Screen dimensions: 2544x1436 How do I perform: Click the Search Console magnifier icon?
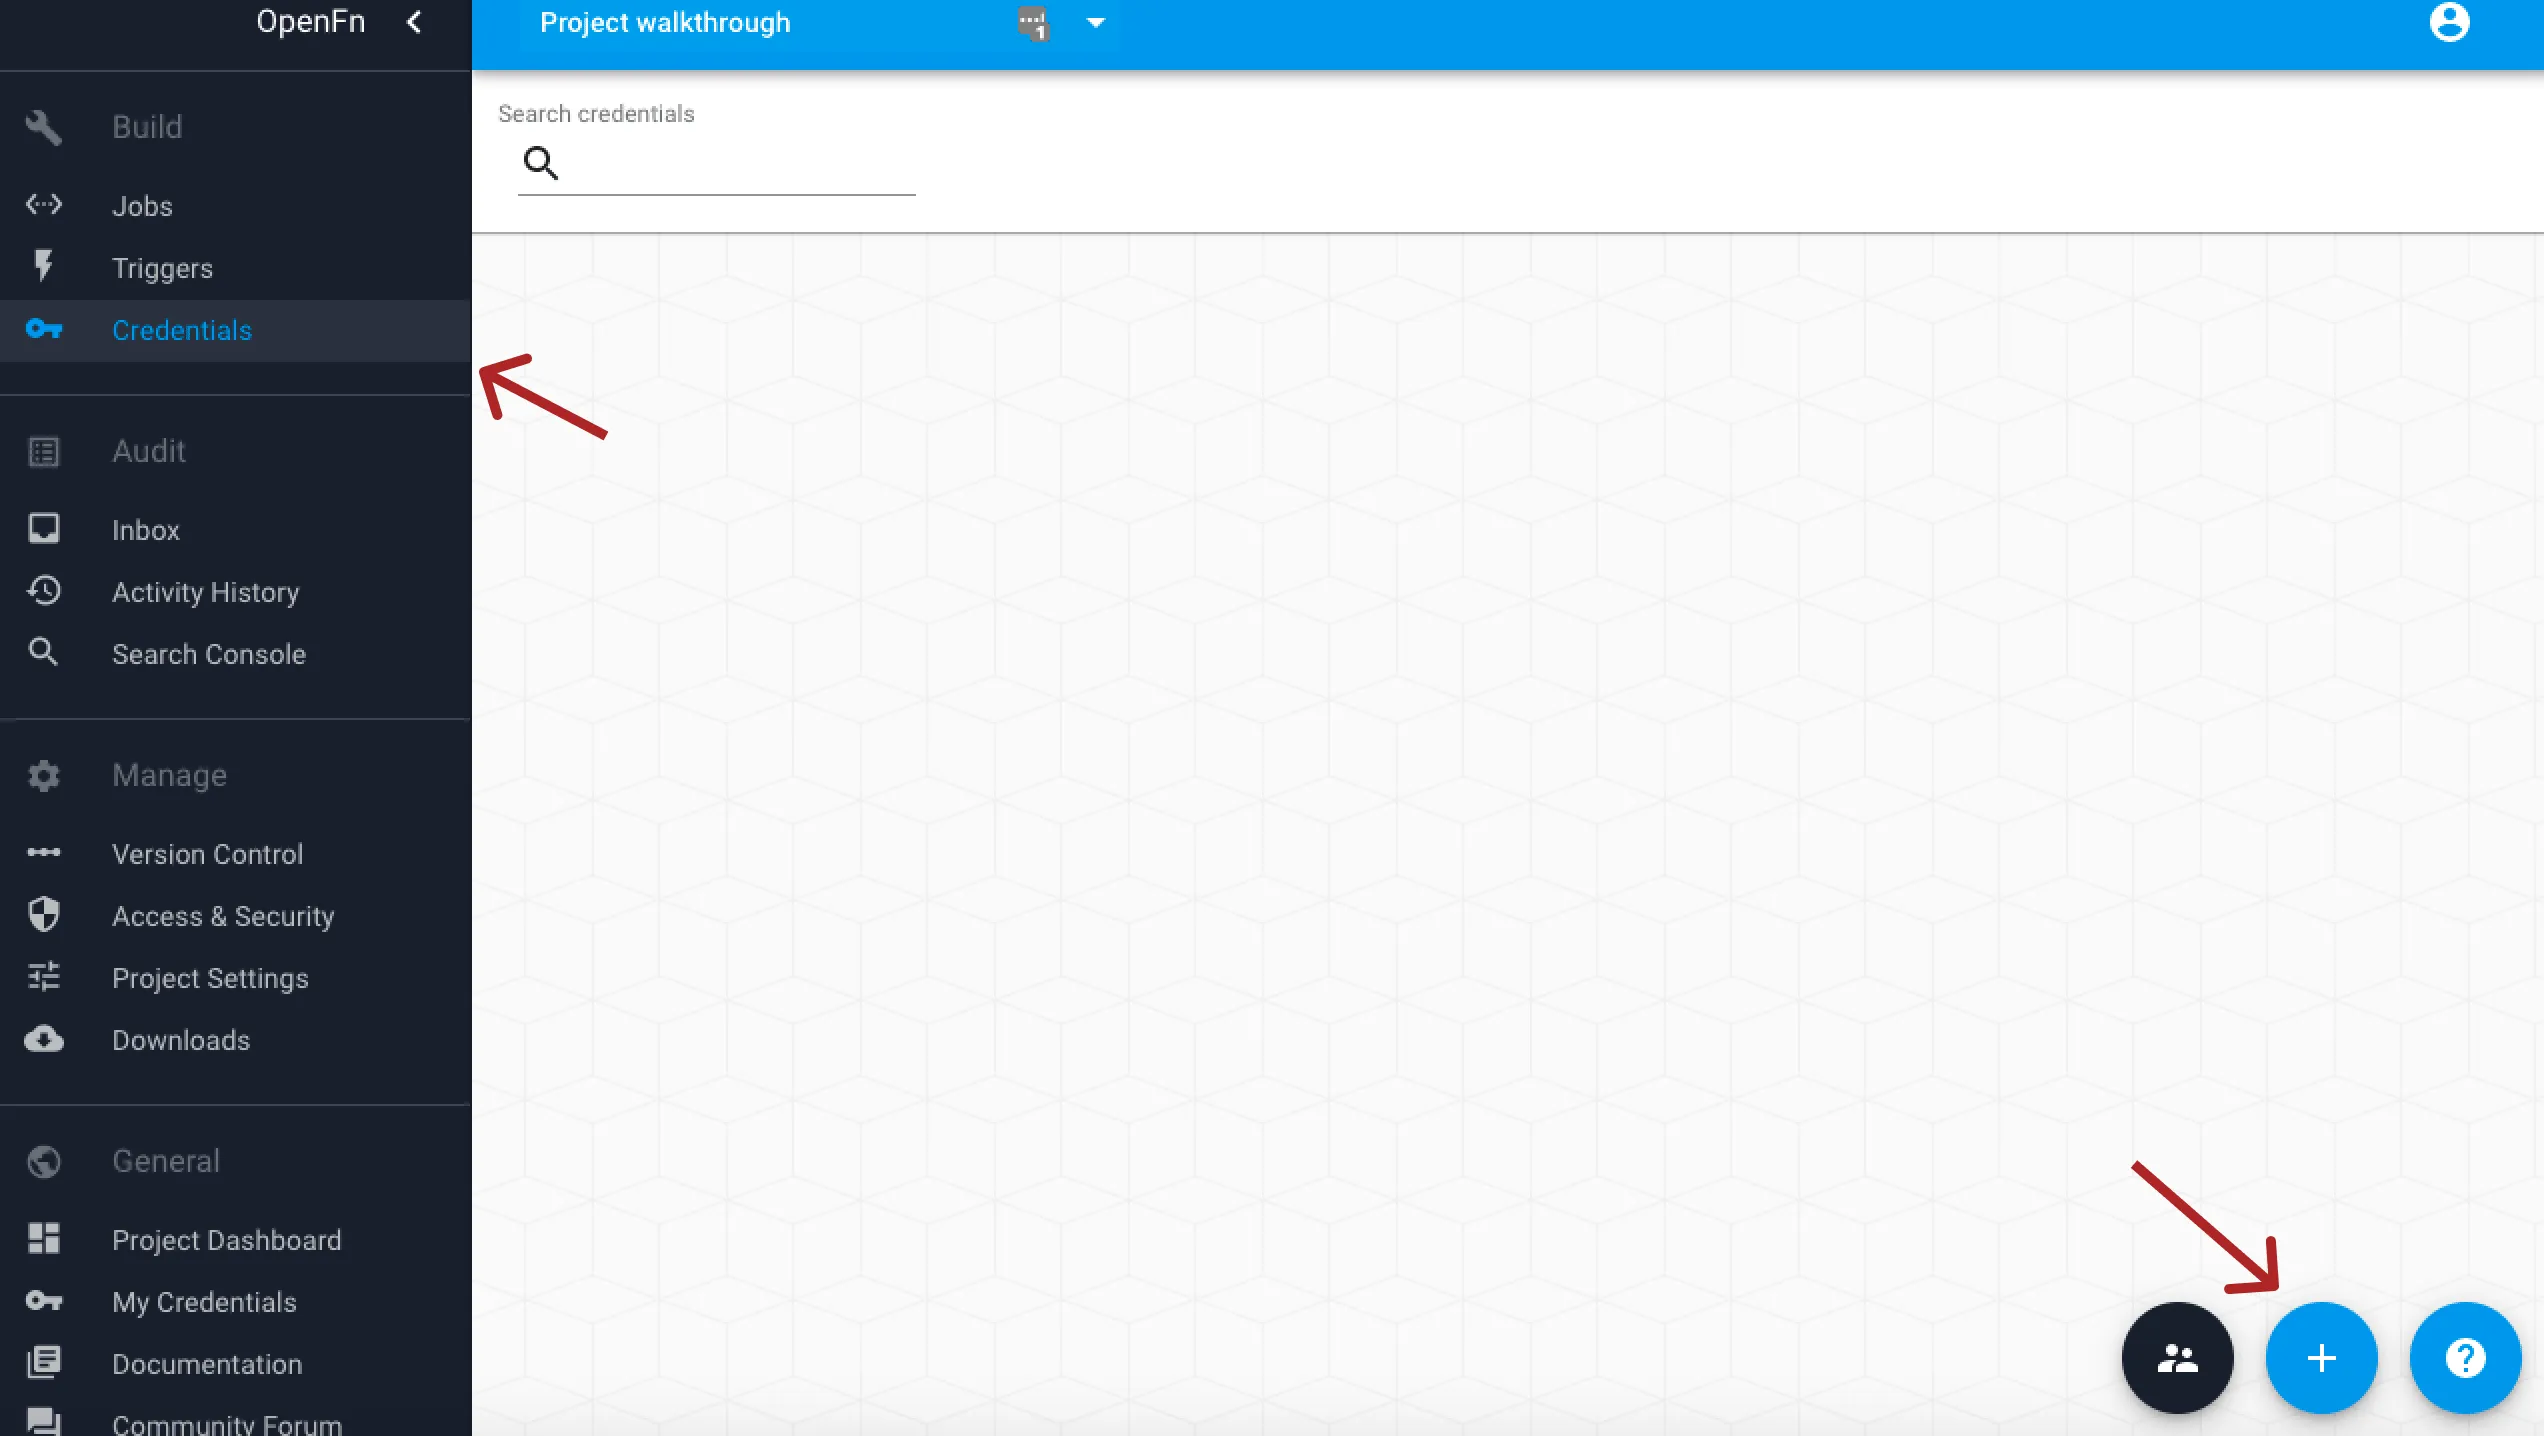(x=43, y=652)
